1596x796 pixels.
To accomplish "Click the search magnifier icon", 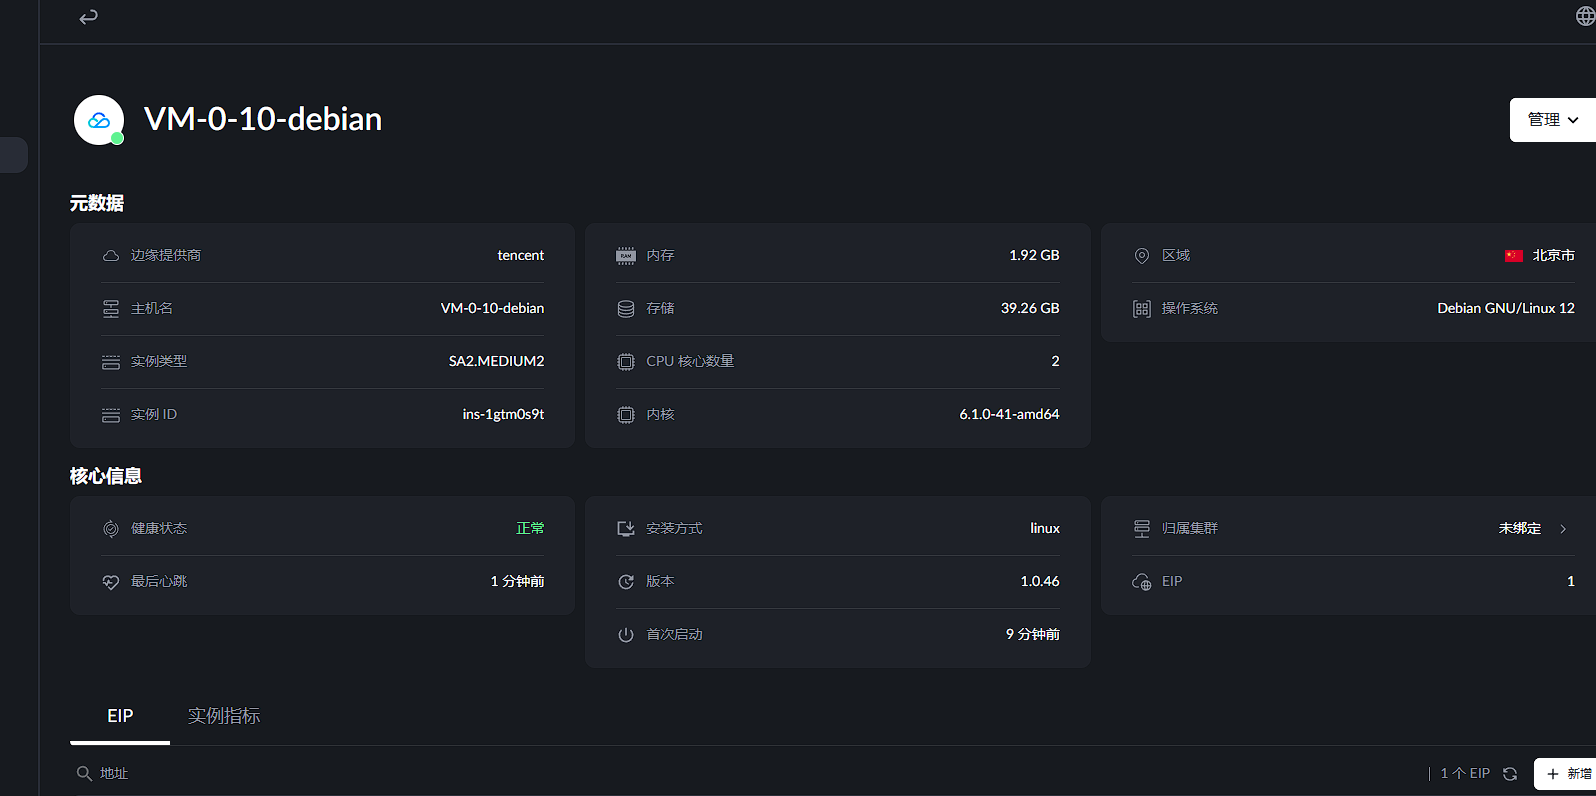I will pos(84,774).
